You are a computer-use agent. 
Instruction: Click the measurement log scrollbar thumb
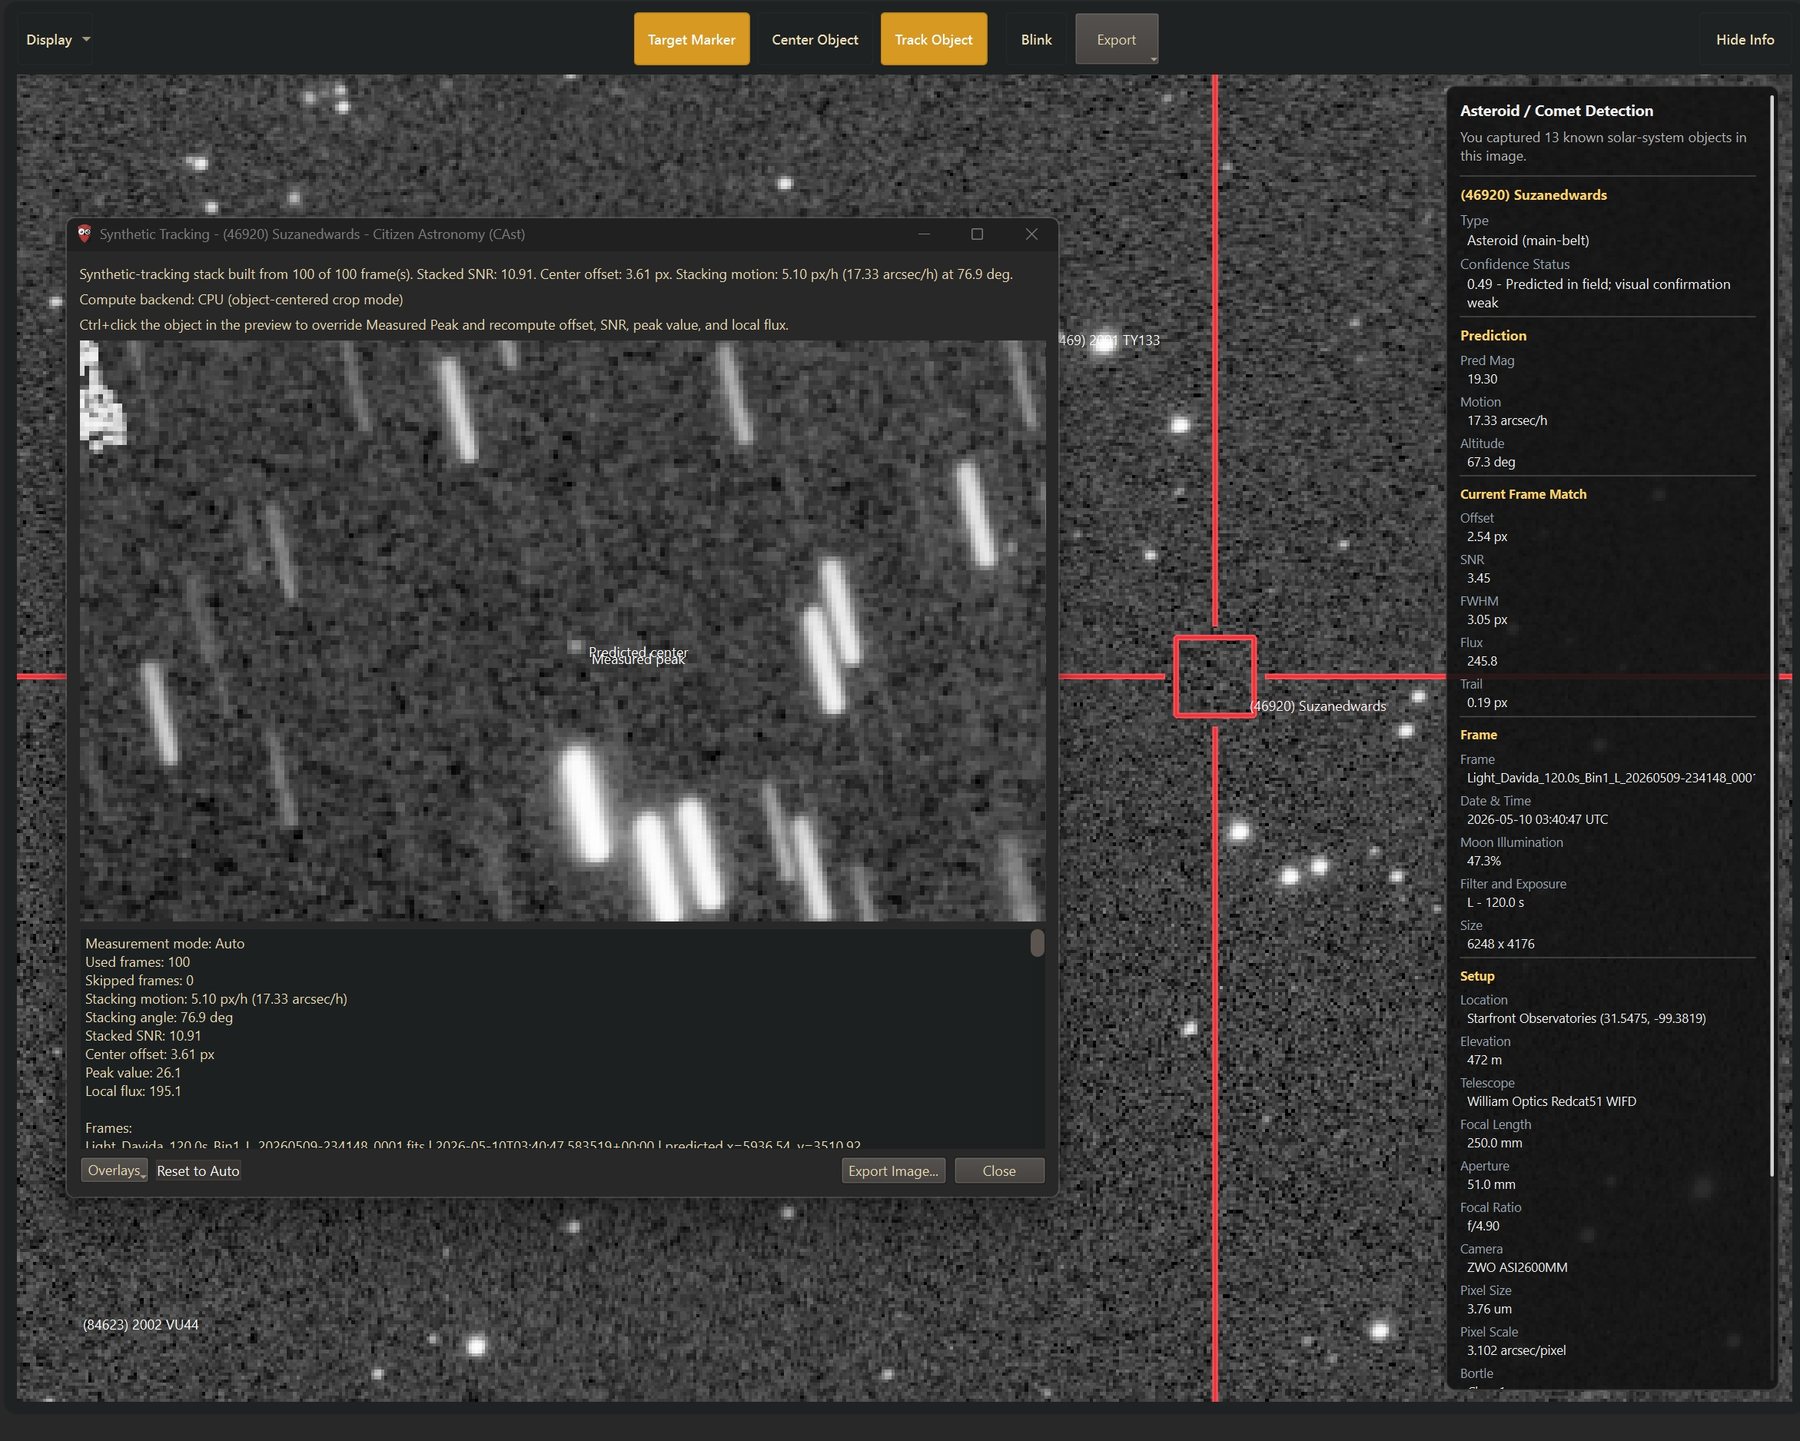pos(1037,943)
